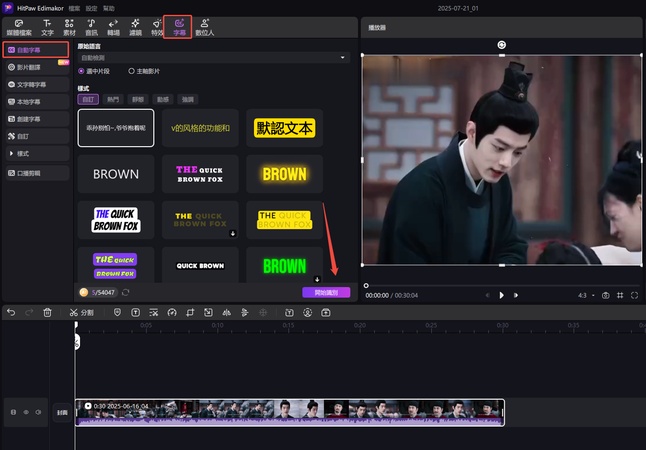Step to the previous frame
This screenshot has width=646, height=450.
(488, 295)
